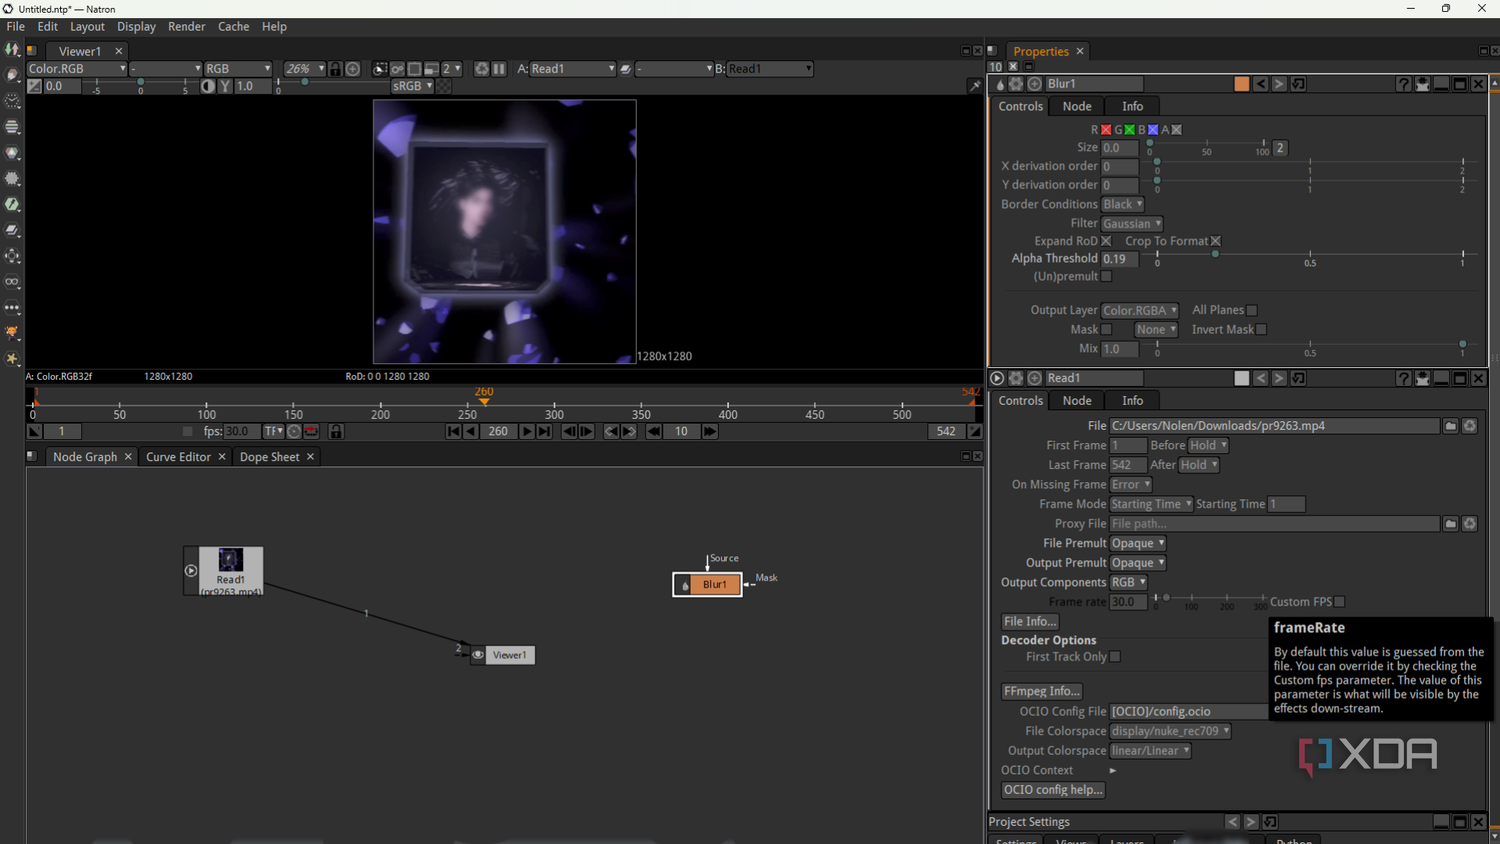1500x844 pixels.
Task: Toggle the timeline playback lock icon
Action: point(336,431)
